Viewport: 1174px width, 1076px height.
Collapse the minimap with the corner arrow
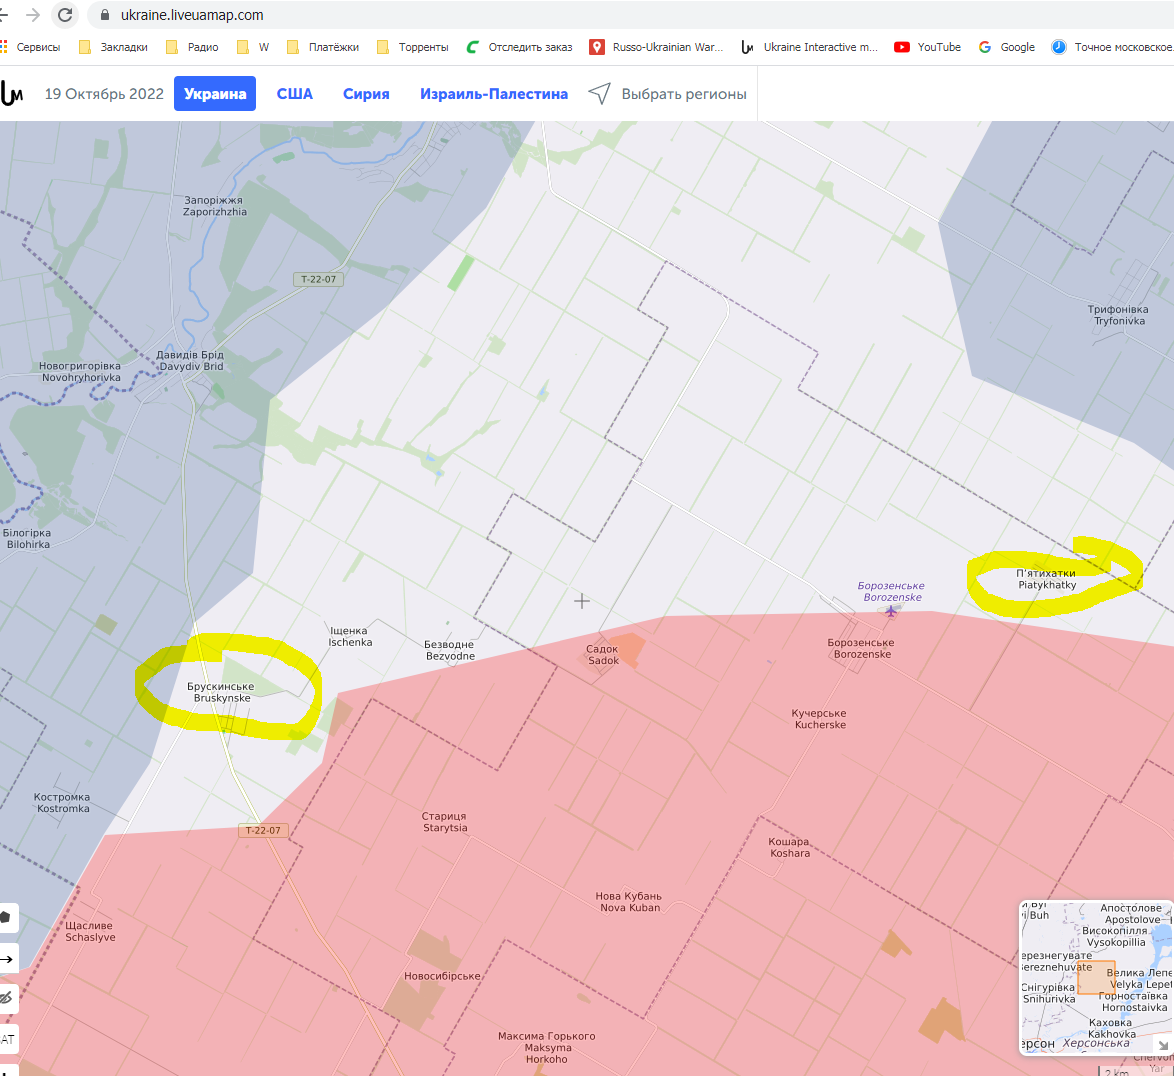[x=1164, y=1045]
